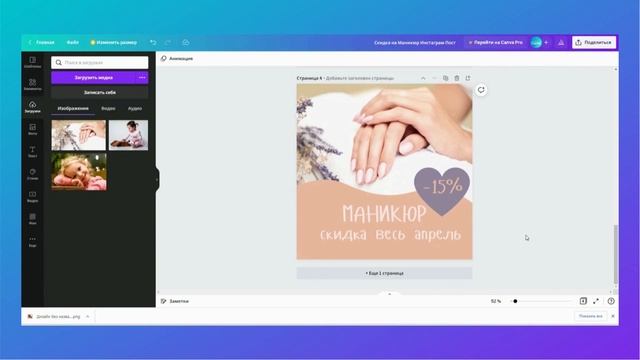This screenshot has width=640, height=360.
Task: Switch to the Images (Изображения) tab
Action: [73, 108]
